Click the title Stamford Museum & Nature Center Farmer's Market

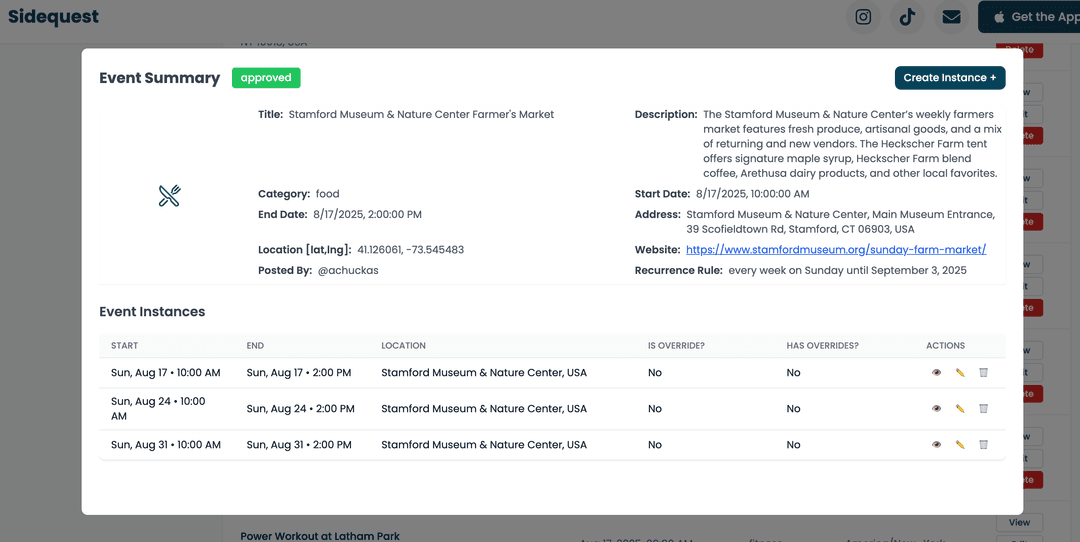(x=421, y=114)
